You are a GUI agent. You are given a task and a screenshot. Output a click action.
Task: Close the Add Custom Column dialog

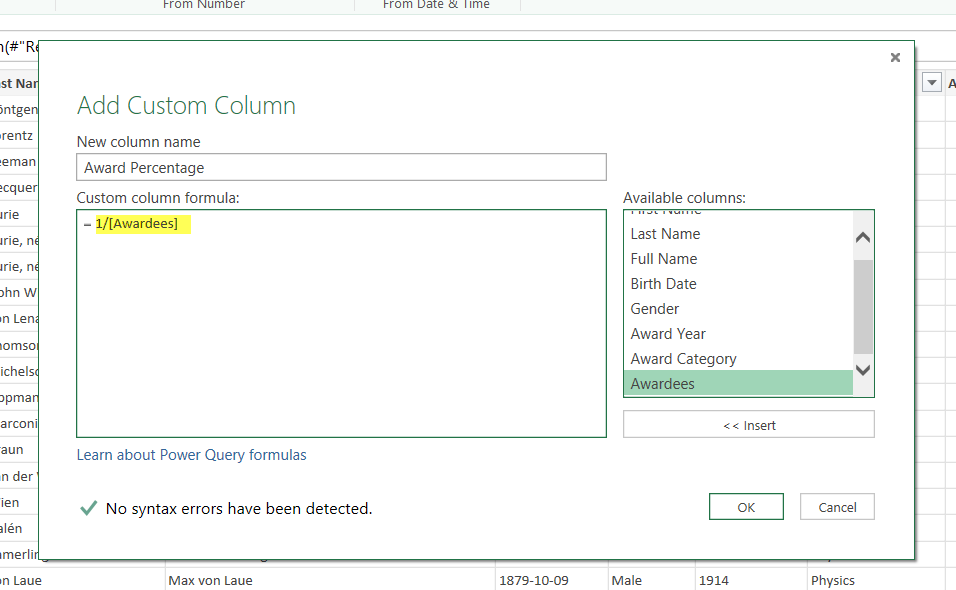click(895, 58)
